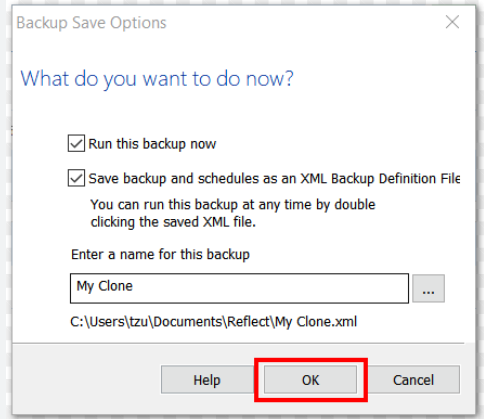Click the 'Enter a name for this backup' label
This screenshot has width=484, height=419.
[x=160, y=255]
